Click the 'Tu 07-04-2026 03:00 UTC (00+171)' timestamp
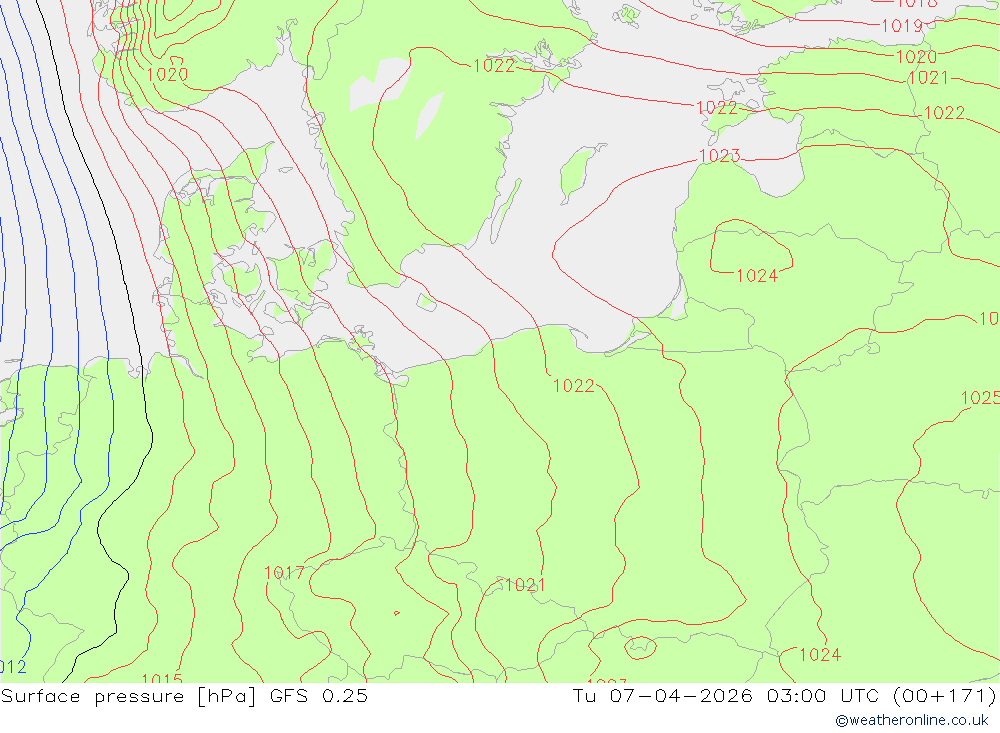This screenshot has height=733, width=1000. (x=784, y=696)
